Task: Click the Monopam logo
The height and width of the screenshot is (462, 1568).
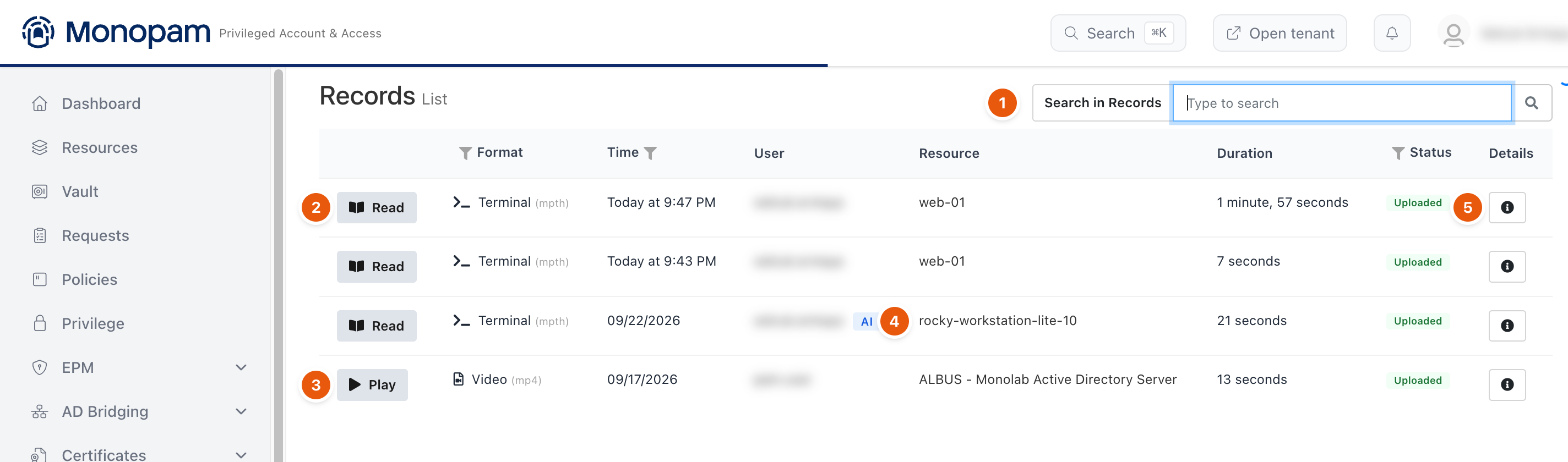Action: [115, 32]
